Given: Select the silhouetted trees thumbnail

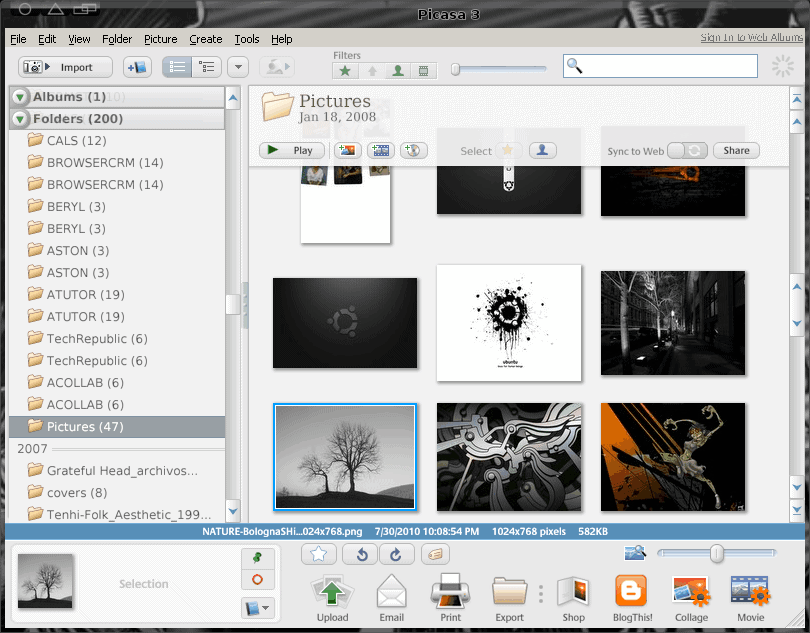Looking at the screenshot, I should tap(345, 457).
